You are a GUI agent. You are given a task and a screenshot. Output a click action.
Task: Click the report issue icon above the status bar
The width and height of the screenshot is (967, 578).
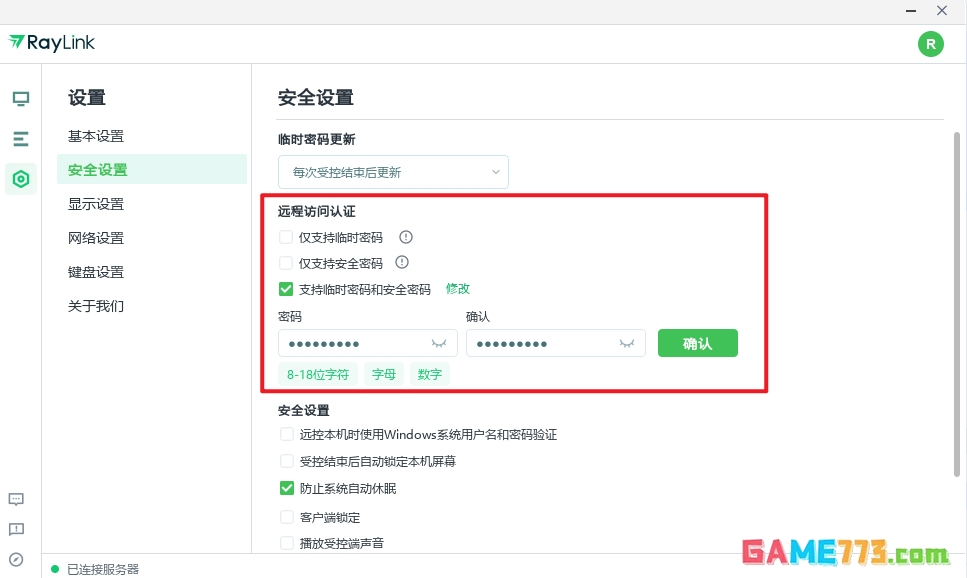coord(15,529)
